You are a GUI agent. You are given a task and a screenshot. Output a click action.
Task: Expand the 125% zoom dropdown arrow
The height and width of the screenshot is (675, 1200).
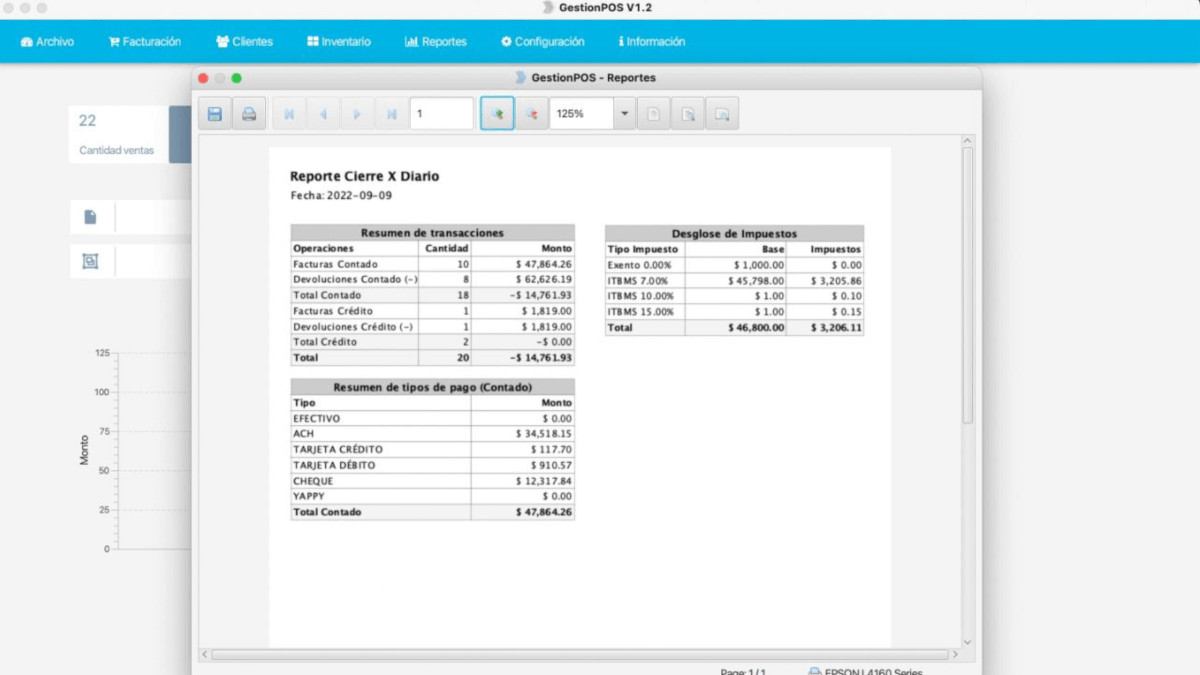point(625,114)
